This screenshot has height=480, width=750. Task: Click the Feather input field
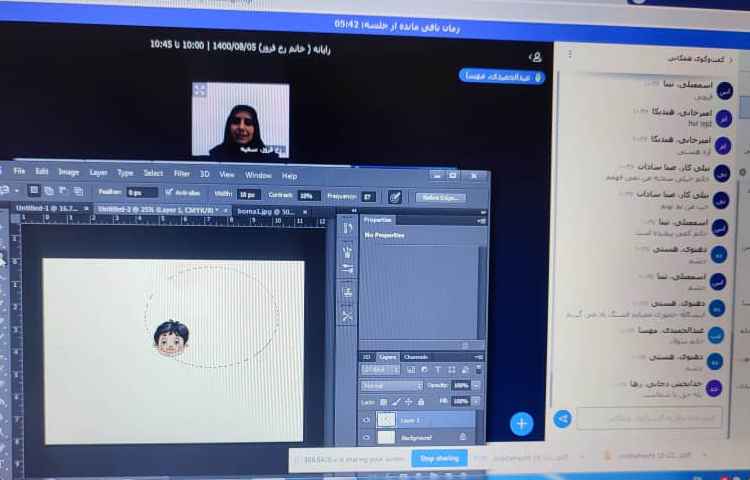click(x=142, y=192)
